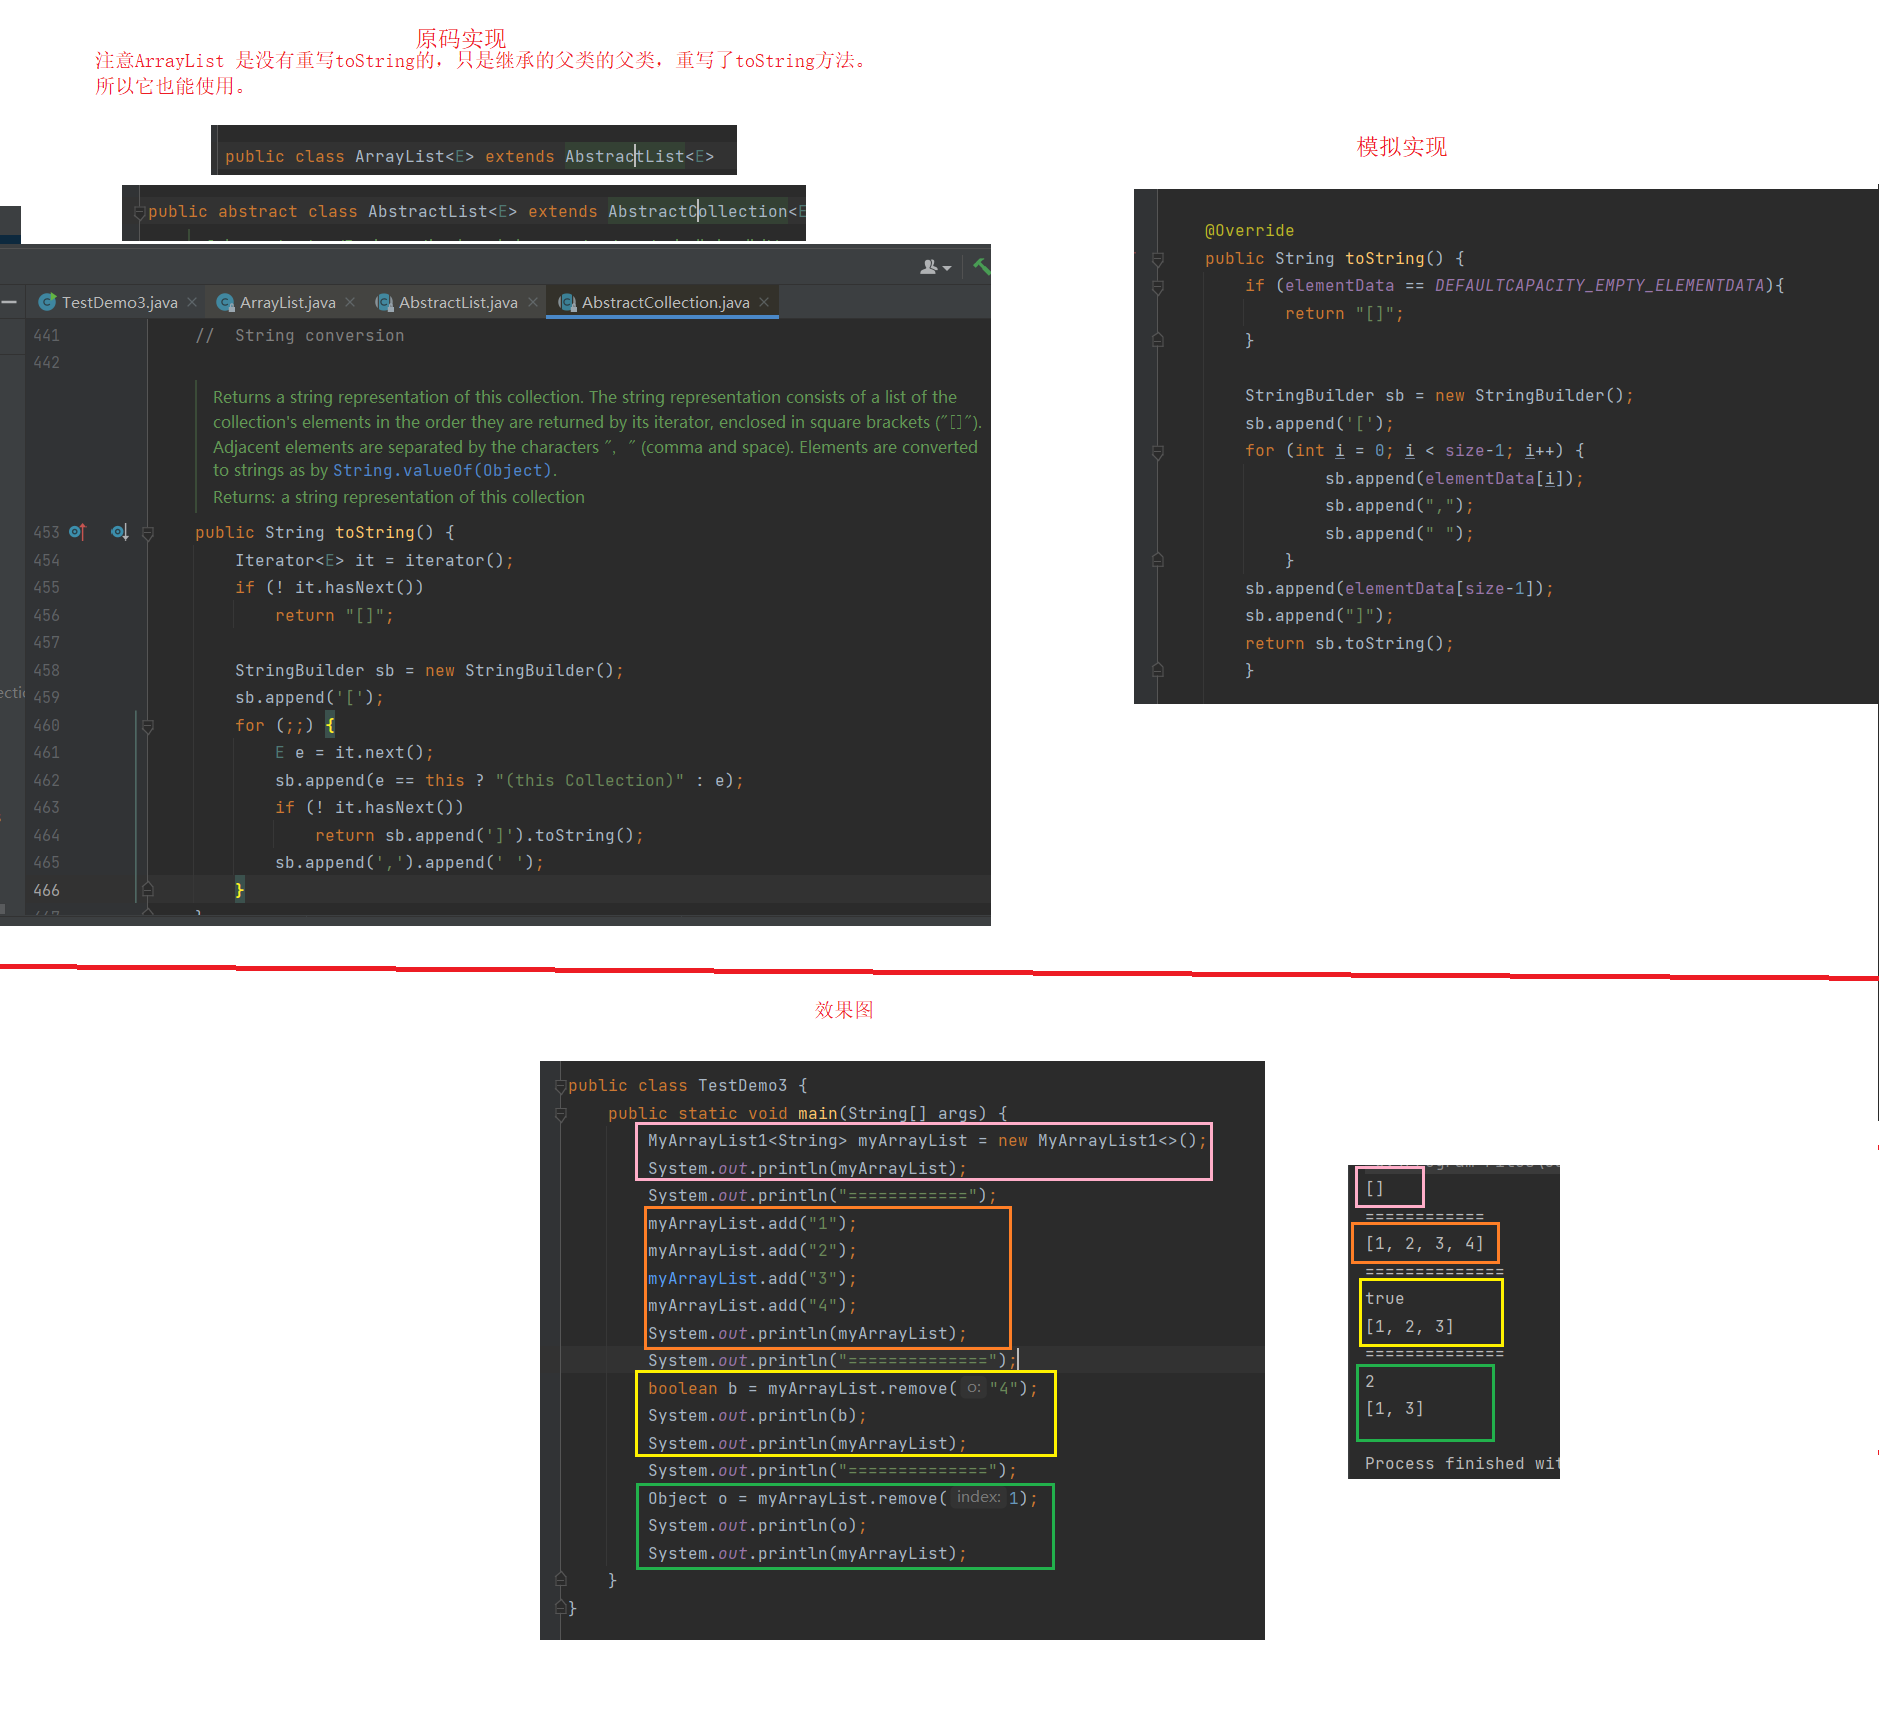
Task: Collapse the simulated toString method fold
Action: 1158,259
